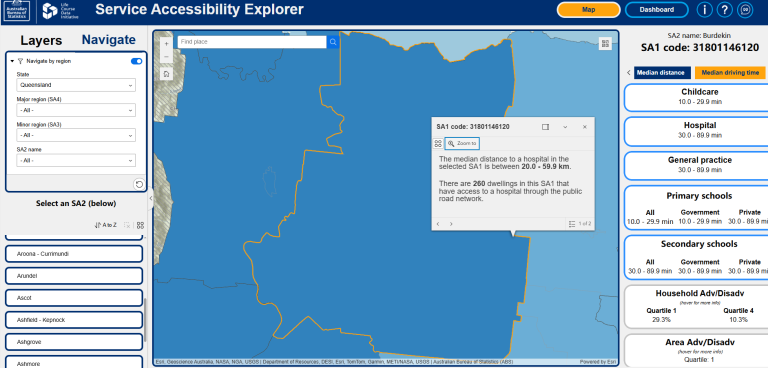
Task: Click the Household Adv/Disadv card
Action: point(696,307)
